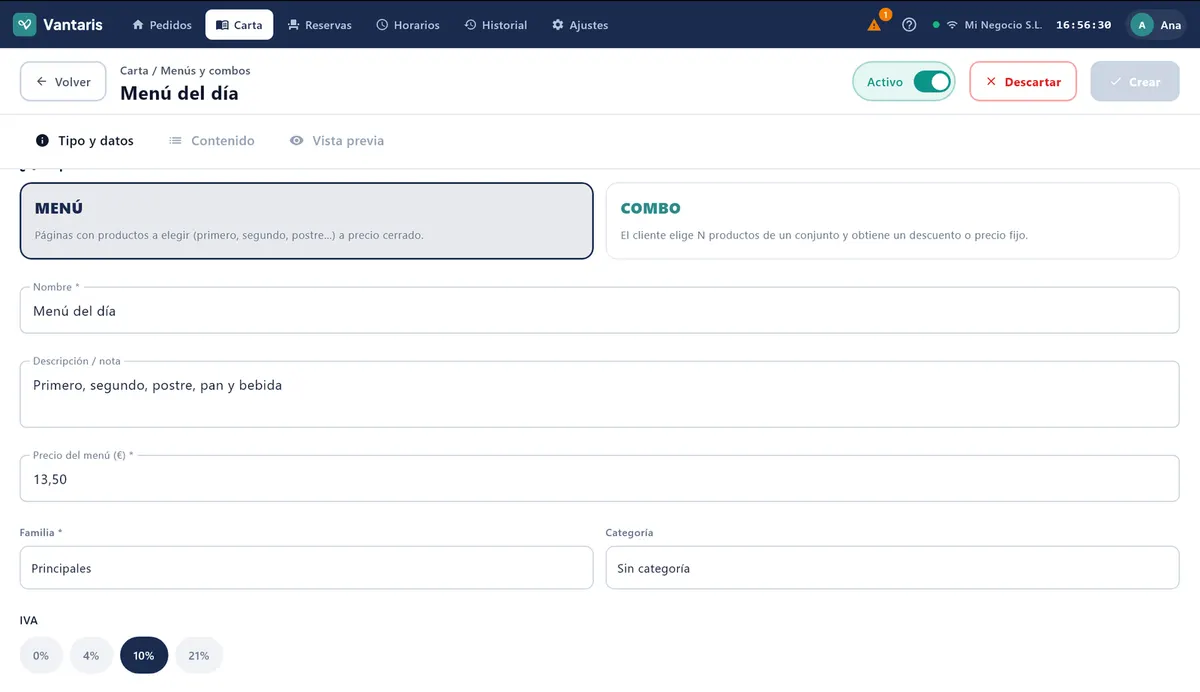Open the Pedidos section
The image size is (1200, 692).
tap(162, 25)
